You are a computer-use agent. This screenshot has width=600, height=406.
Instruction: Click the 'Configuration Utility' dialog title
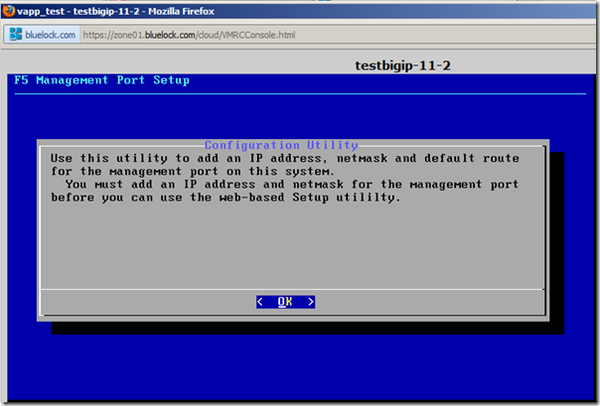tap(281, 145)
